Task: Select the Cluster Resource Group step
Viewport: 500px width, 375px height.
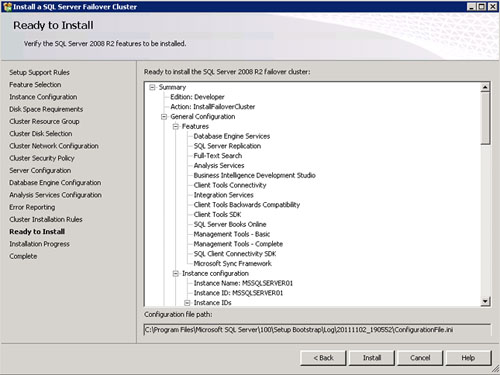Action: tap(44, 121)
